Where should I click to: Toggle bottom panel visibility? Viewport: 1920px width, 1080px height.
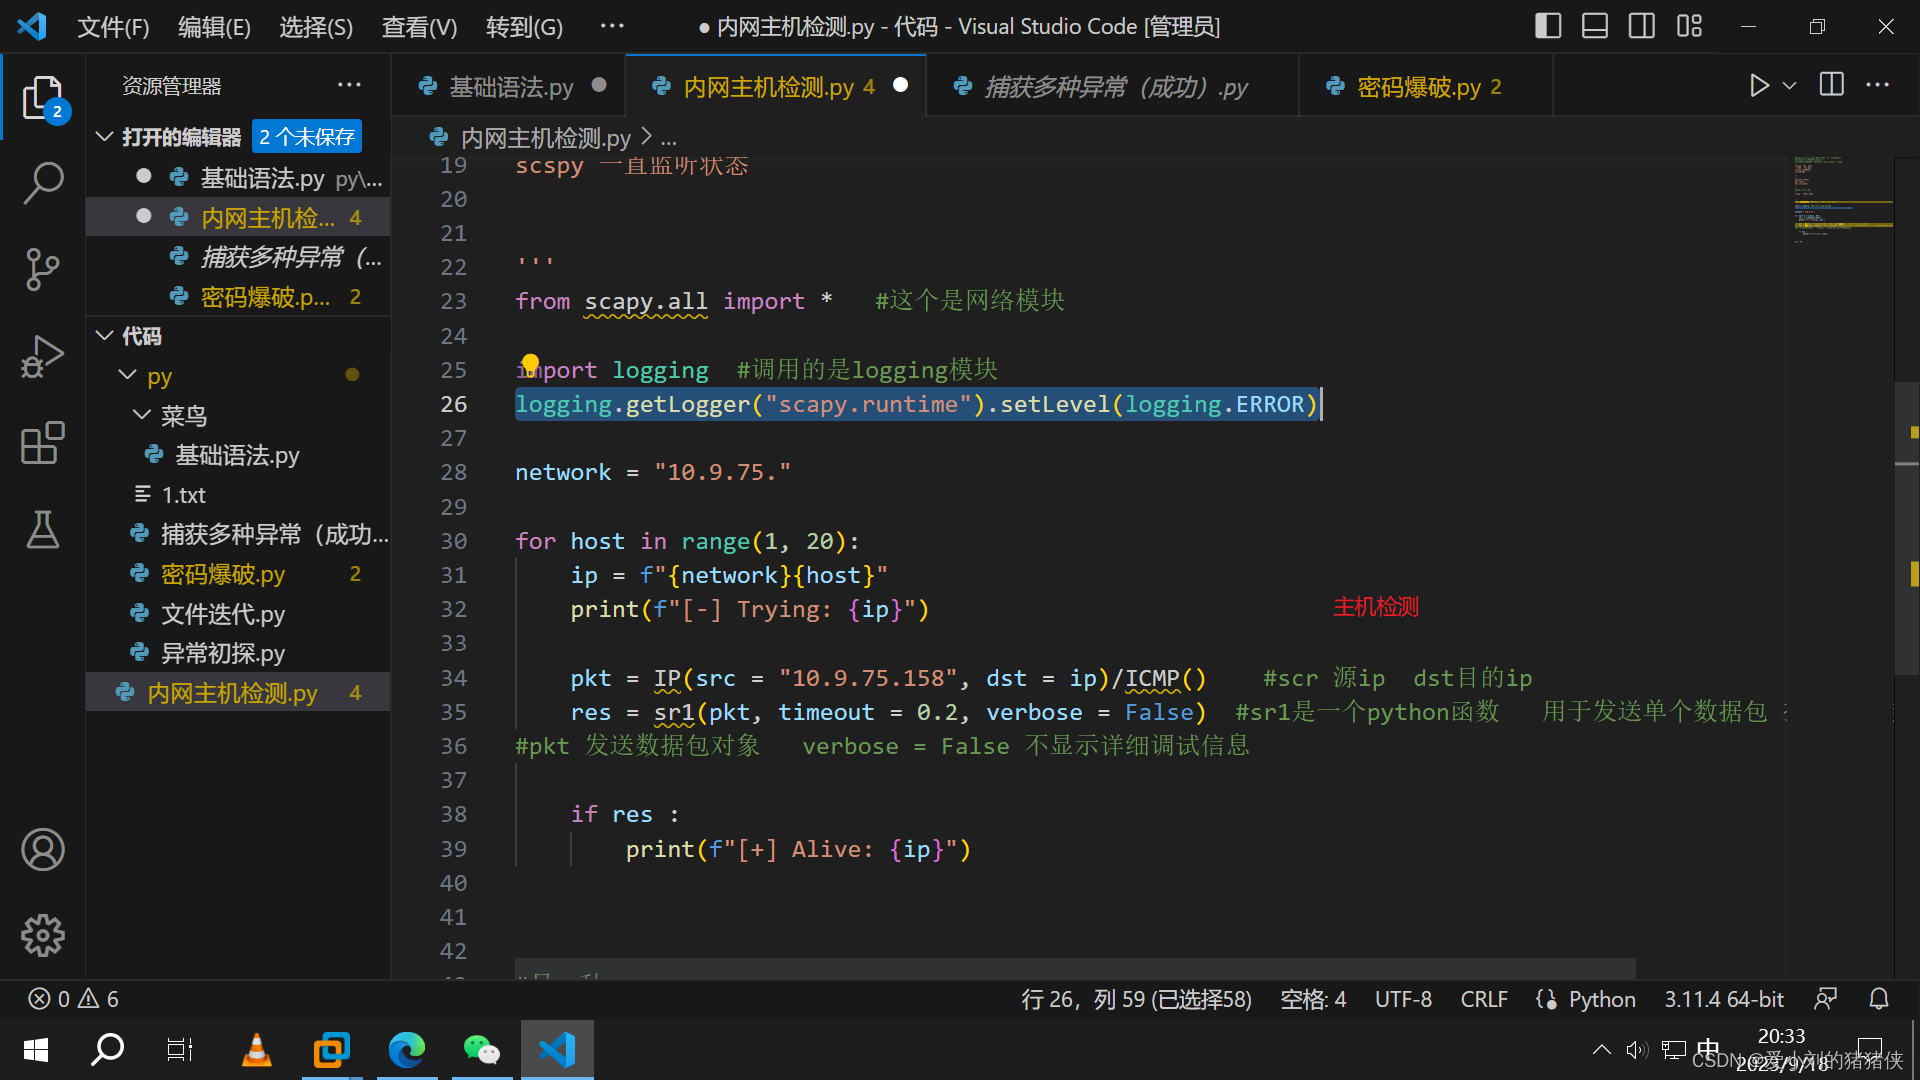tap(1595, 26)
